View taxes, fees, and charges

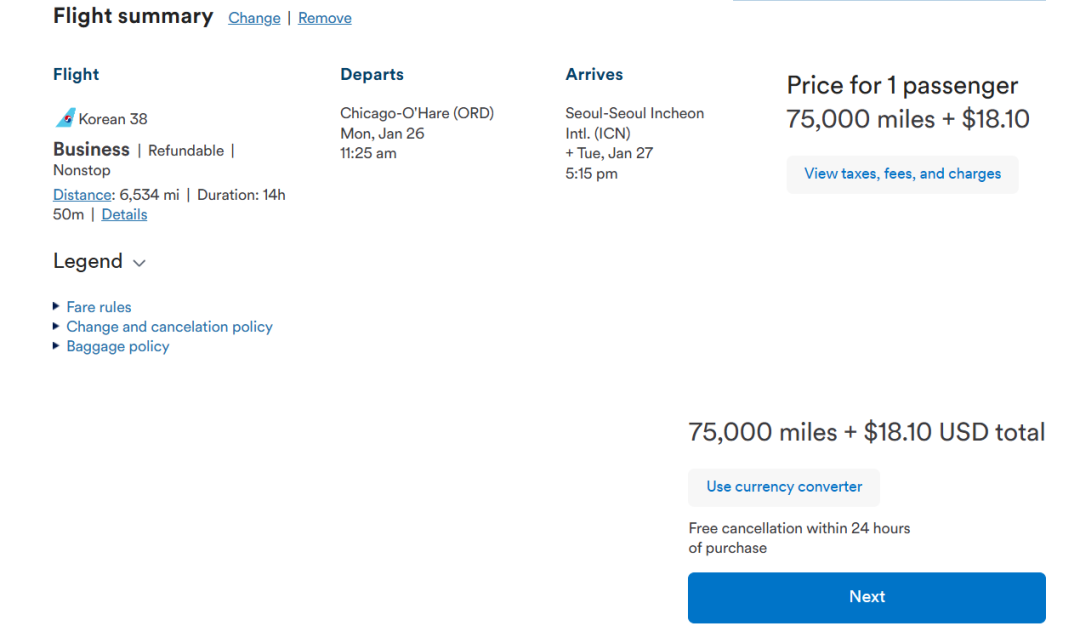click(x=902, y=174)
